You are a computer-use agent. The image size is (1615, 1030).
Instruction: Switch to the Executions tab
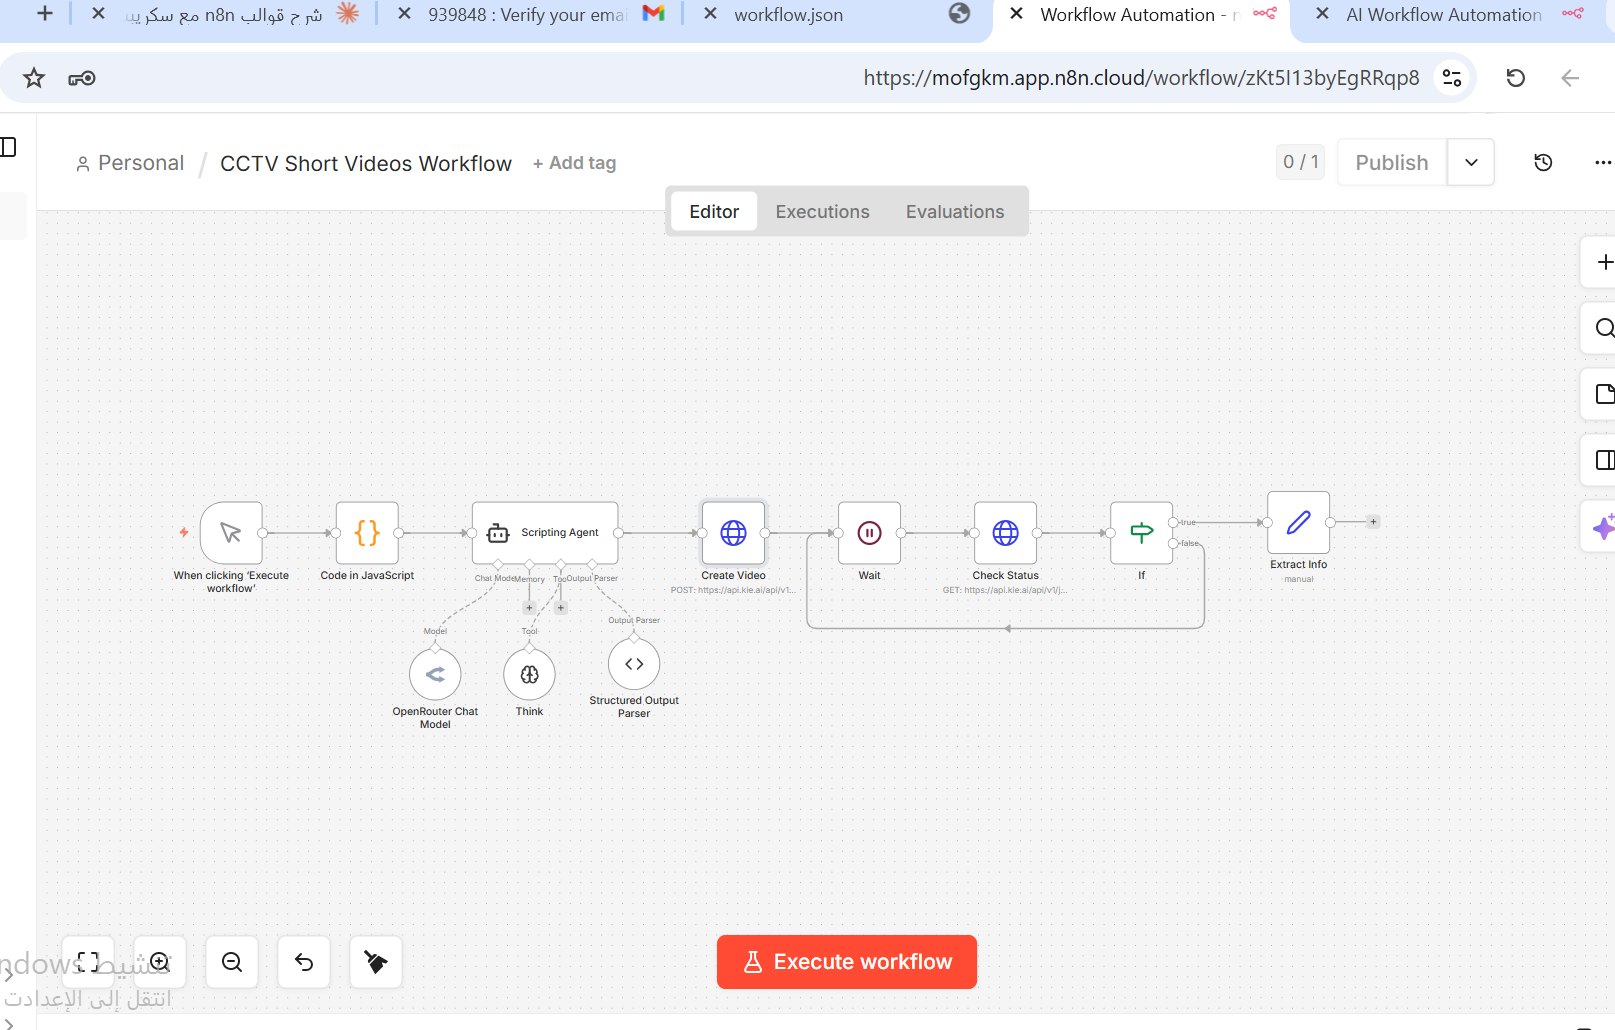[822, 212]
